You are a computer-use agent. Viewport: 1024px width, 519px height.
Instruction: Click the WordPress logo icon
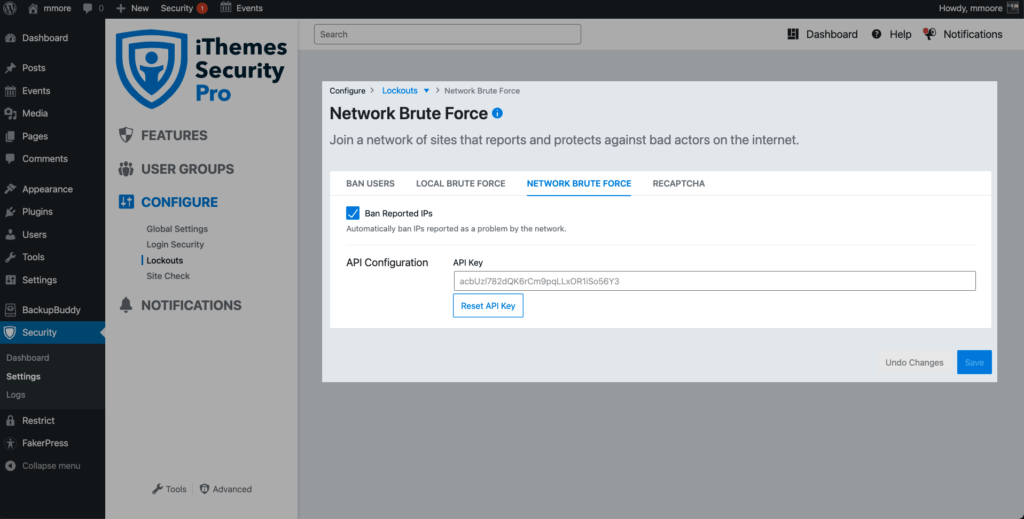(10, 8)
